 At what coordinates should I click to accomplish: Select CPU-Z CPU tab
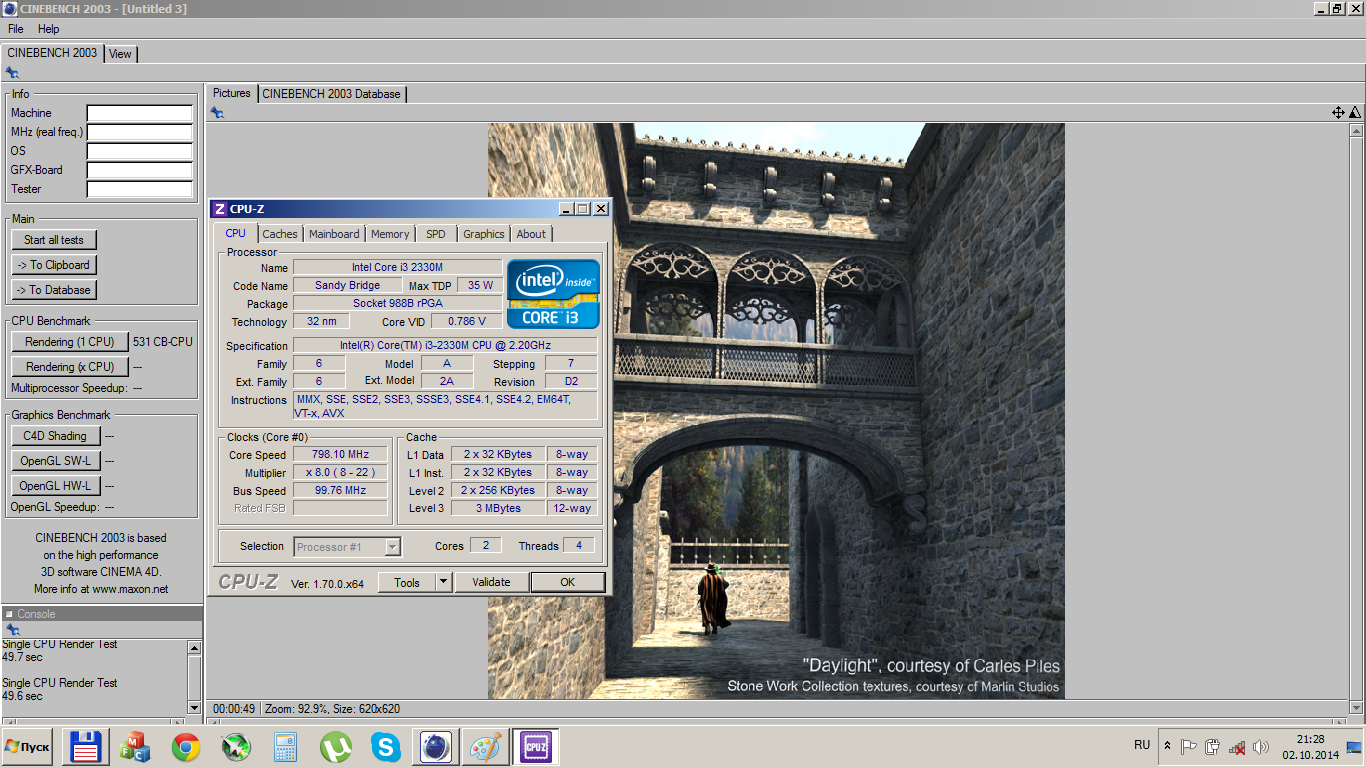point(235,233)
